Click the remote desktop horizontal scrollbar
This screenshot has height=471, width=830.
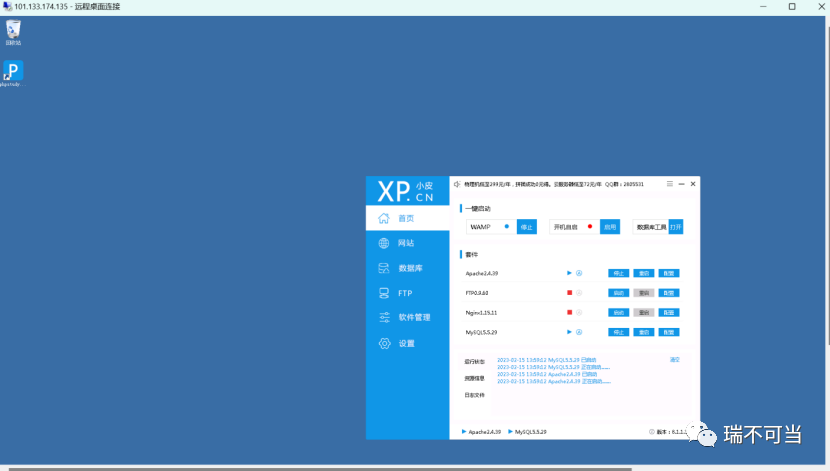pos(320,468)
